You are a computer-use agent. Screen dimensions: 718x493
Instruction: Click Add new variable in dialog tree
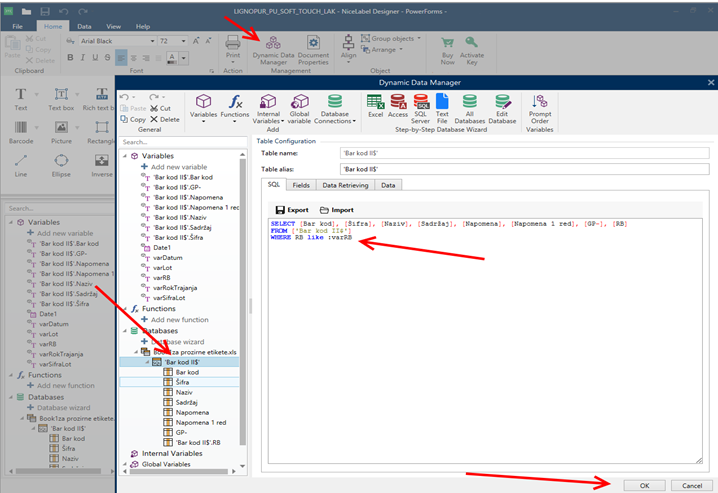174,167
